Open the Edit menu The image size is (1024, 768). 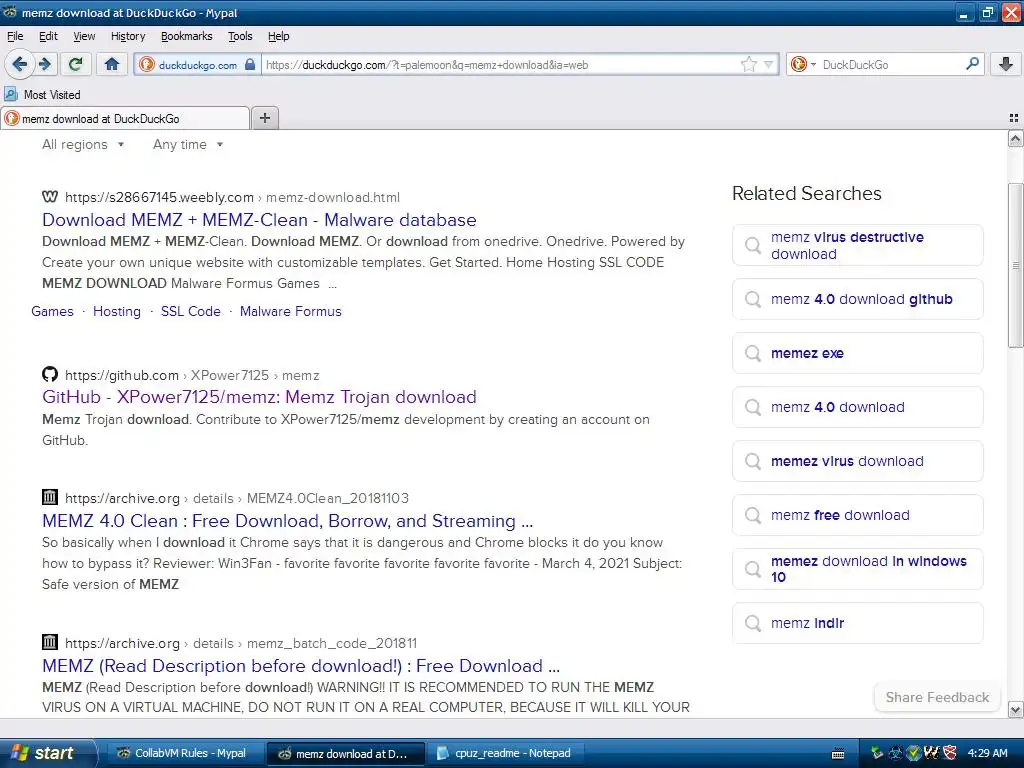[x=48, y=36]
